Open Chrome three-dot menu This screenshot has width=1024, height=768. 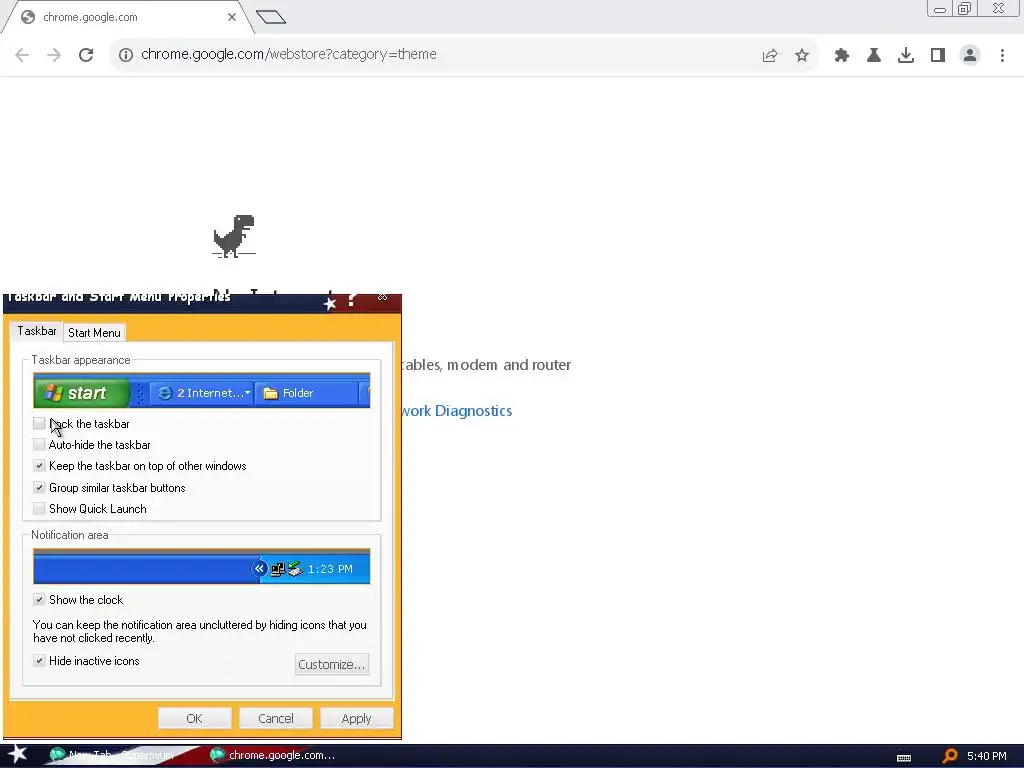coord(1002,56)
